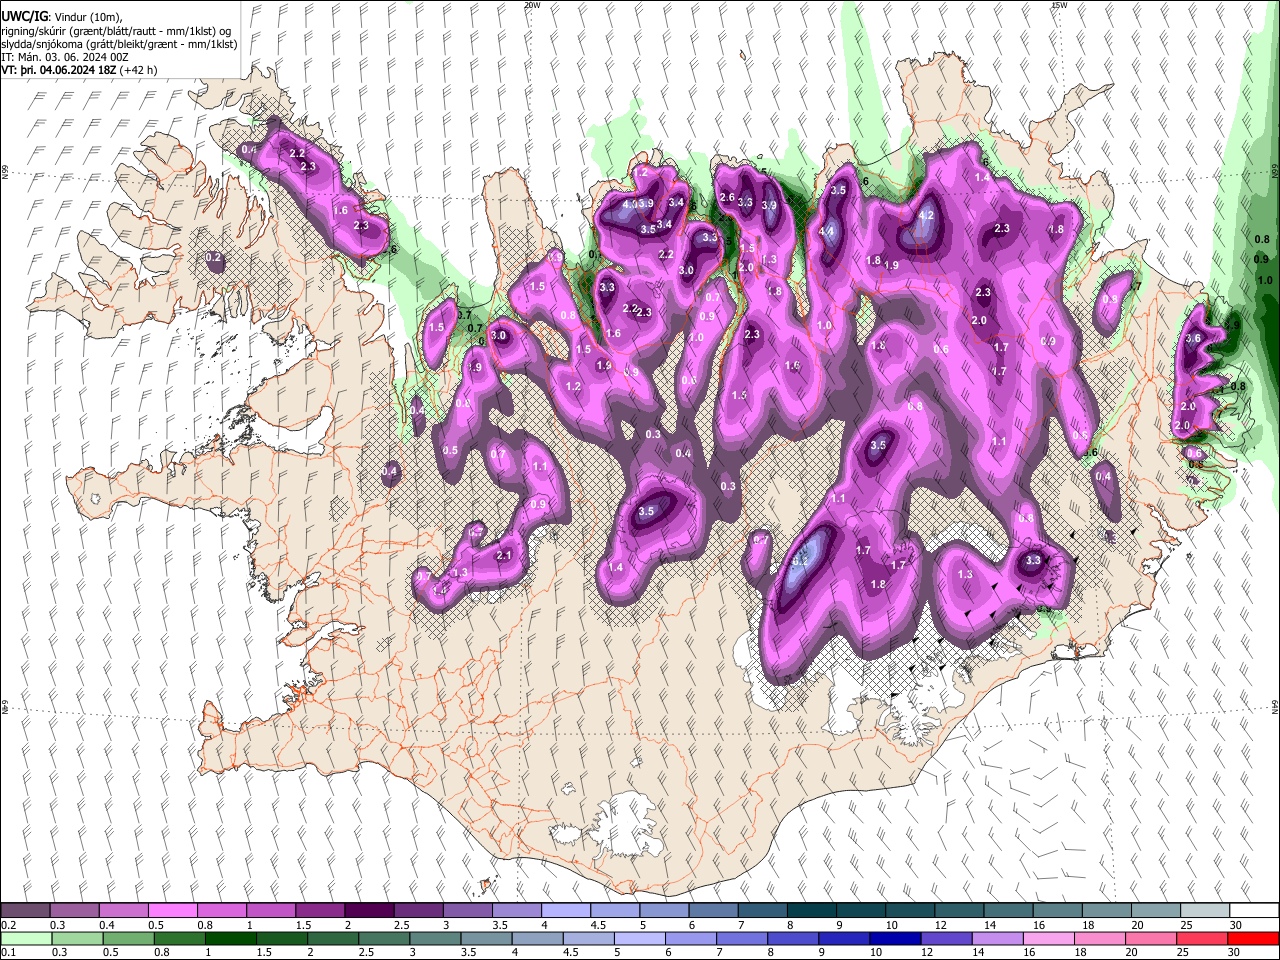Click the 15W longitude label
This screenshot has width=1280, height=960.
point(1059,5)
